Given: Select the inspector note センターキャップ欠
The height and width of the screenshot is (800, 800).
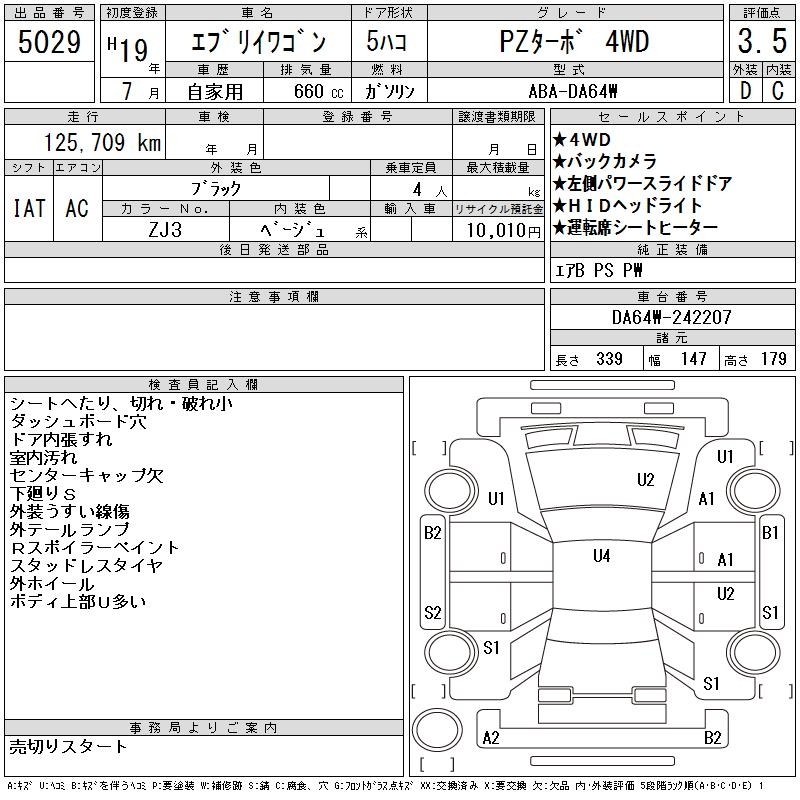Looking at the screenshot, I should pos(86,476).
